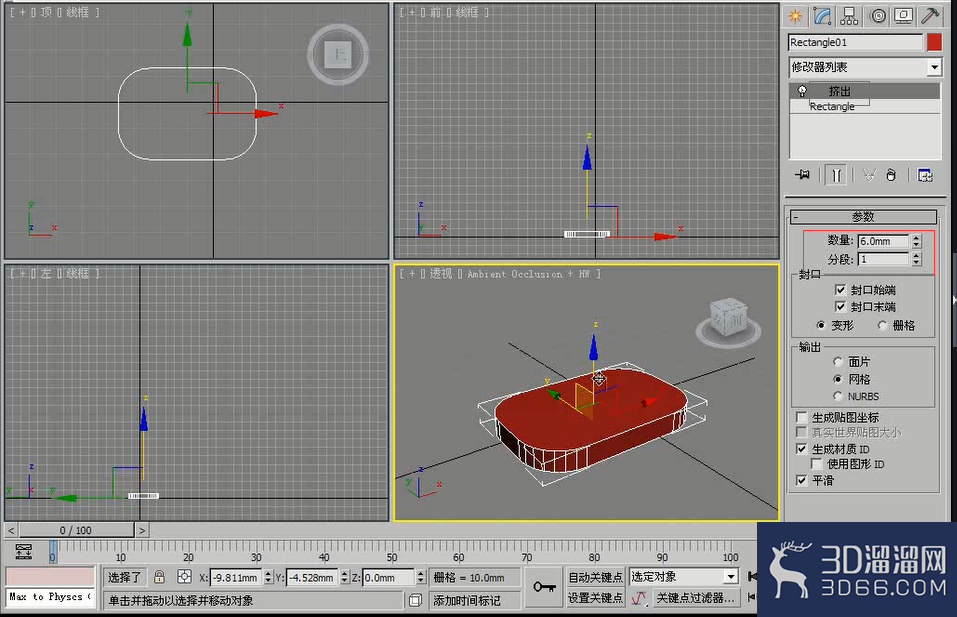Open the Utilities hammer tab

point(930,16)
